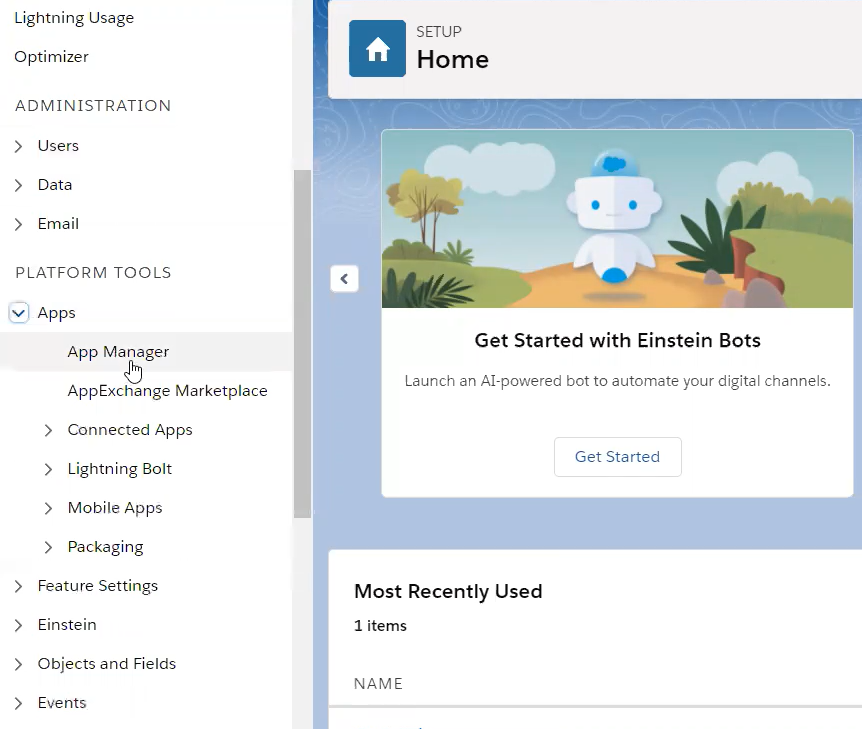
Task: Collapse the Apps section chevron
Action: click(19, 313)
